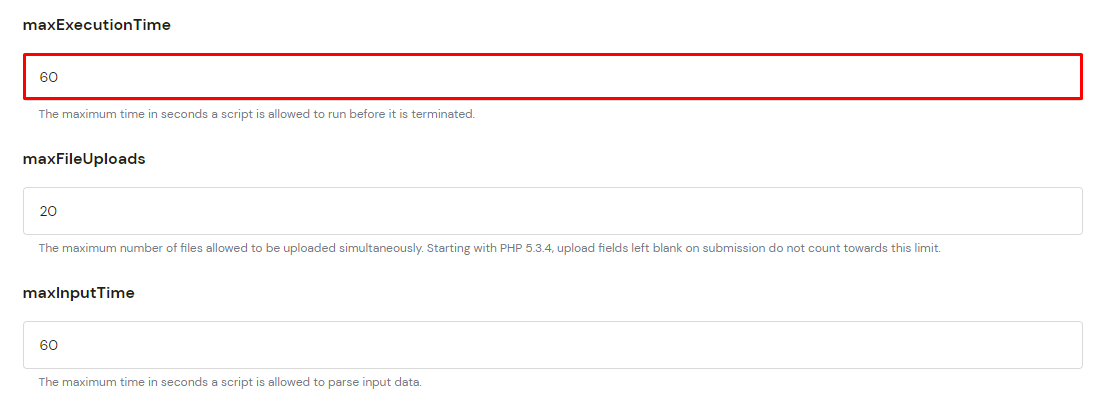Click the maxFileUploads heading label
The image size is (1105, 407).
click(x=84, y=159)
